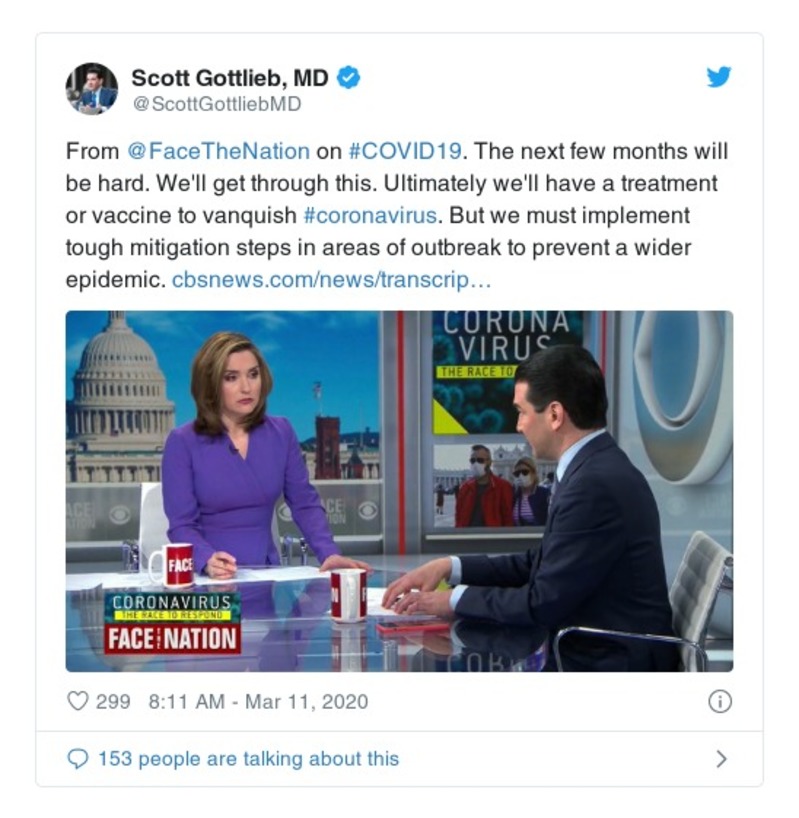Click the @ScottGottliebMD handle
799x818 pixels.
(x=217, y=104)
